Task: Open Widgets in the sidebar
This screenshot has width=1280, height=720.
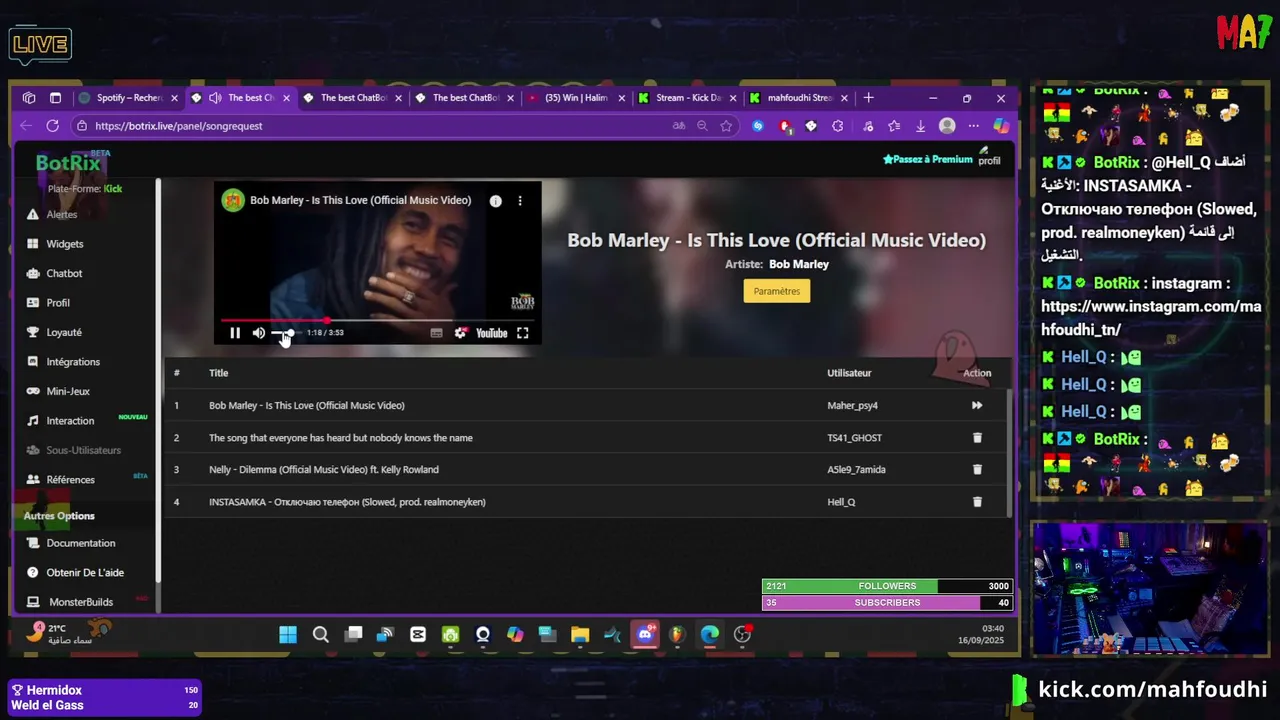Action: point(64,244)
